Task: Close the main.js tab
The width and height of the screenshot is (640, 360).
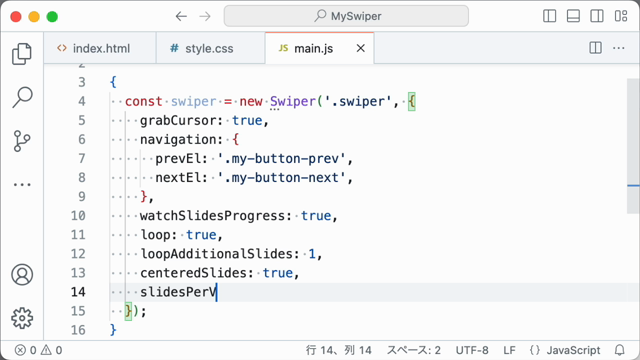Action: tap(360, 48)
